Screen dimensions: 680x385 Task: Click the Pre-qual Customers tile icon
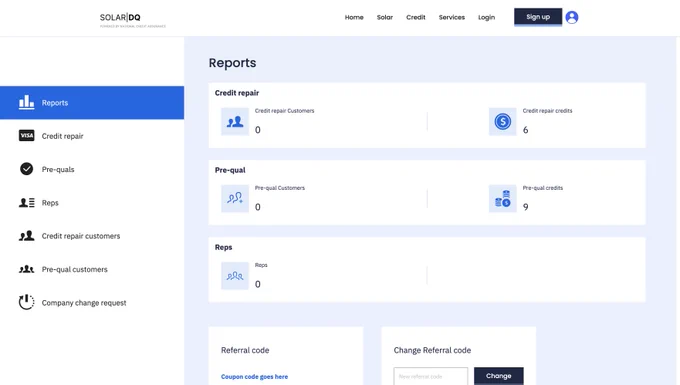235,199
